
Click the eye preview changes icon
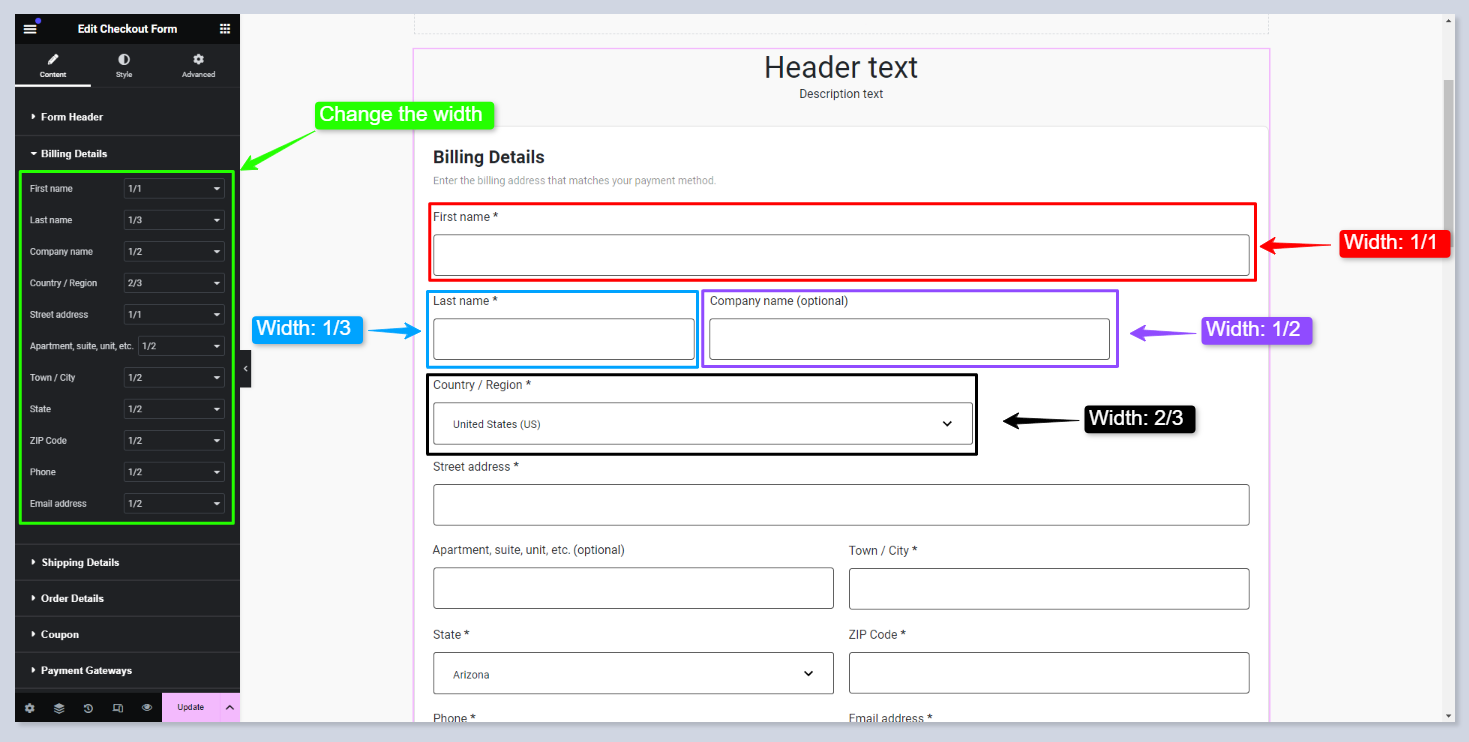(147, 708)
